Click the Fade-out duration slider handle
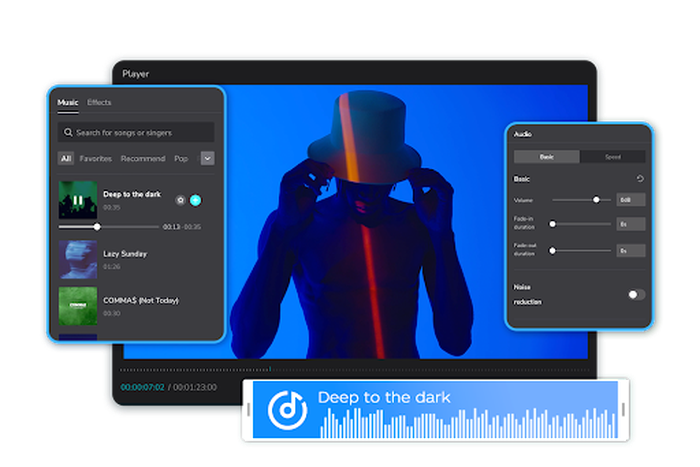700x467 pixels. pos(553,251)
